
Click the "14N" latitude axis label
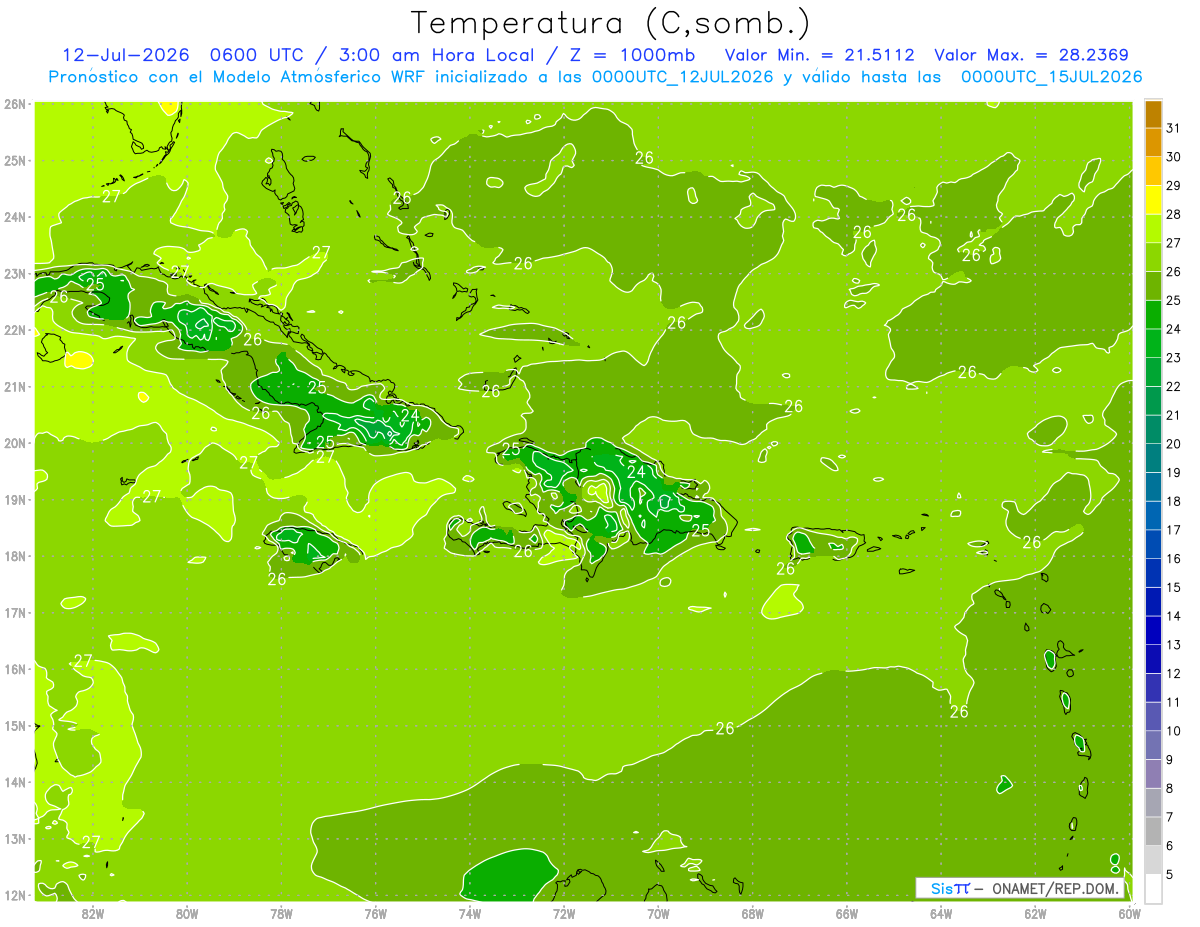click(x=15, y=782)
